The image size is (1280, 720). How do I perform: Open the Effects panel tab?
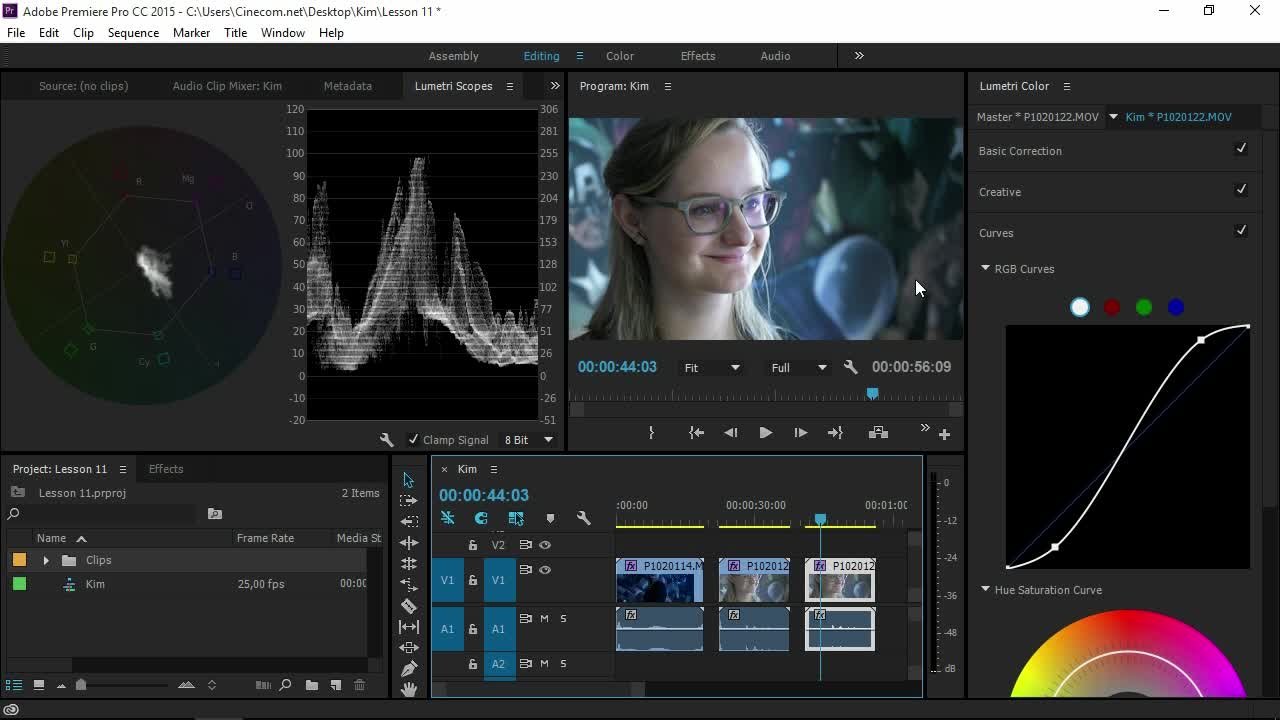click(x=166, y=469)
